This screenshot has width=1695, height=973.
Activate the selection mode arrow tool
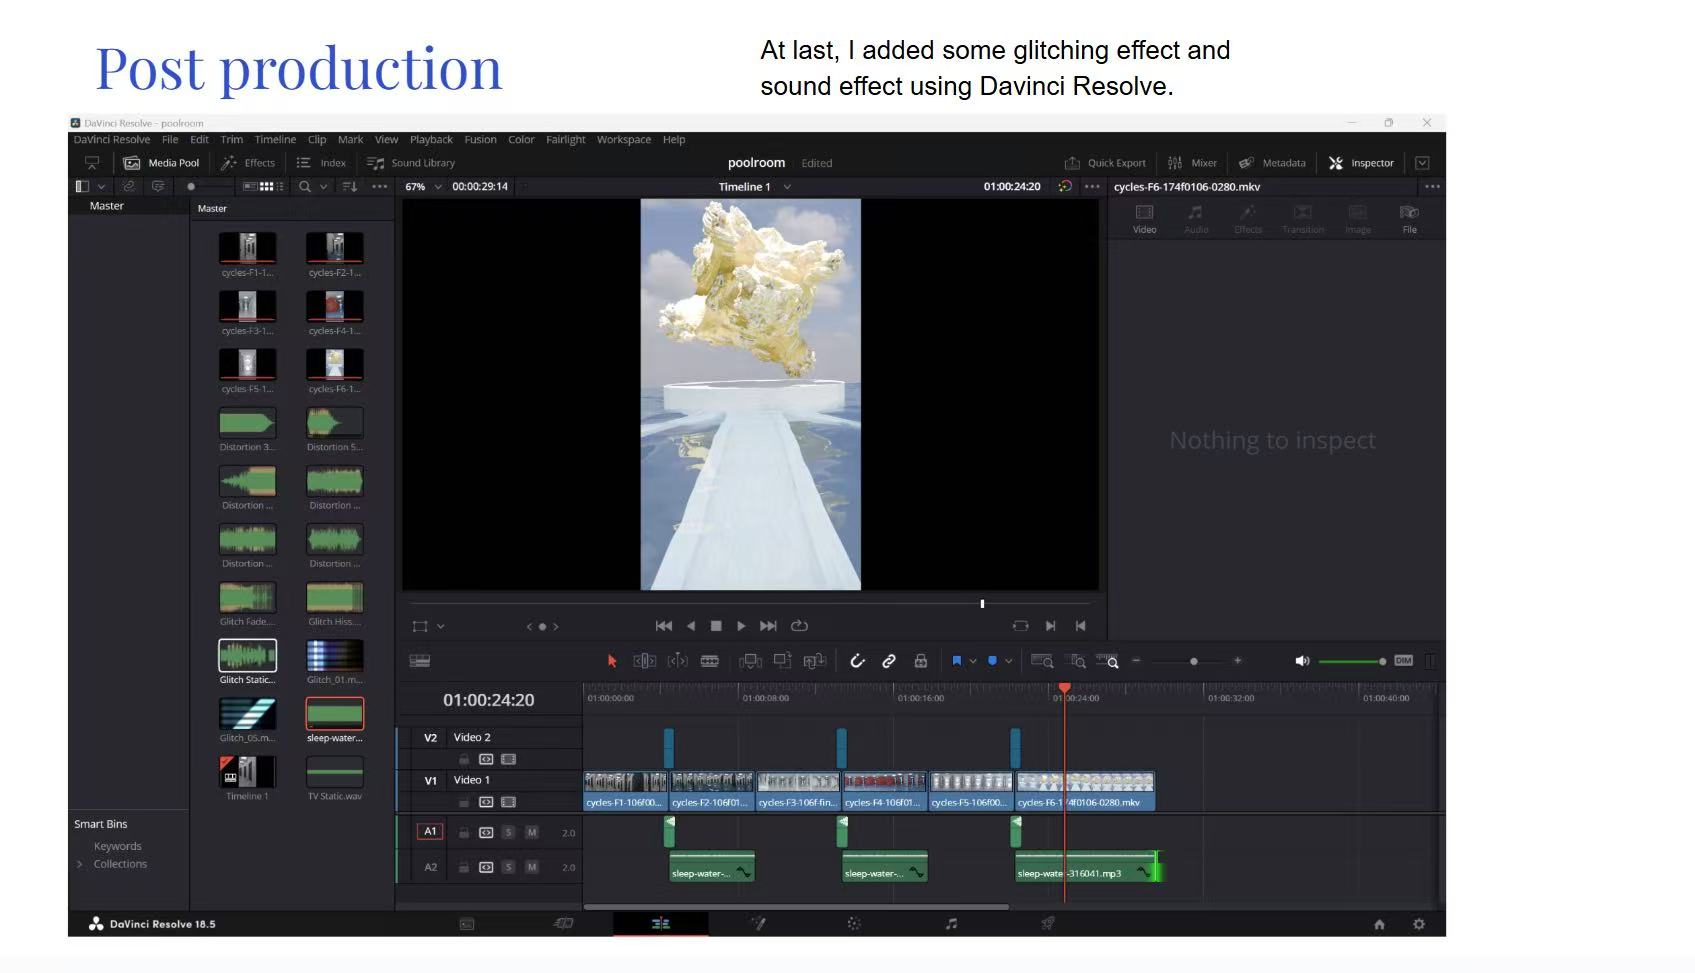pos(612,661)
